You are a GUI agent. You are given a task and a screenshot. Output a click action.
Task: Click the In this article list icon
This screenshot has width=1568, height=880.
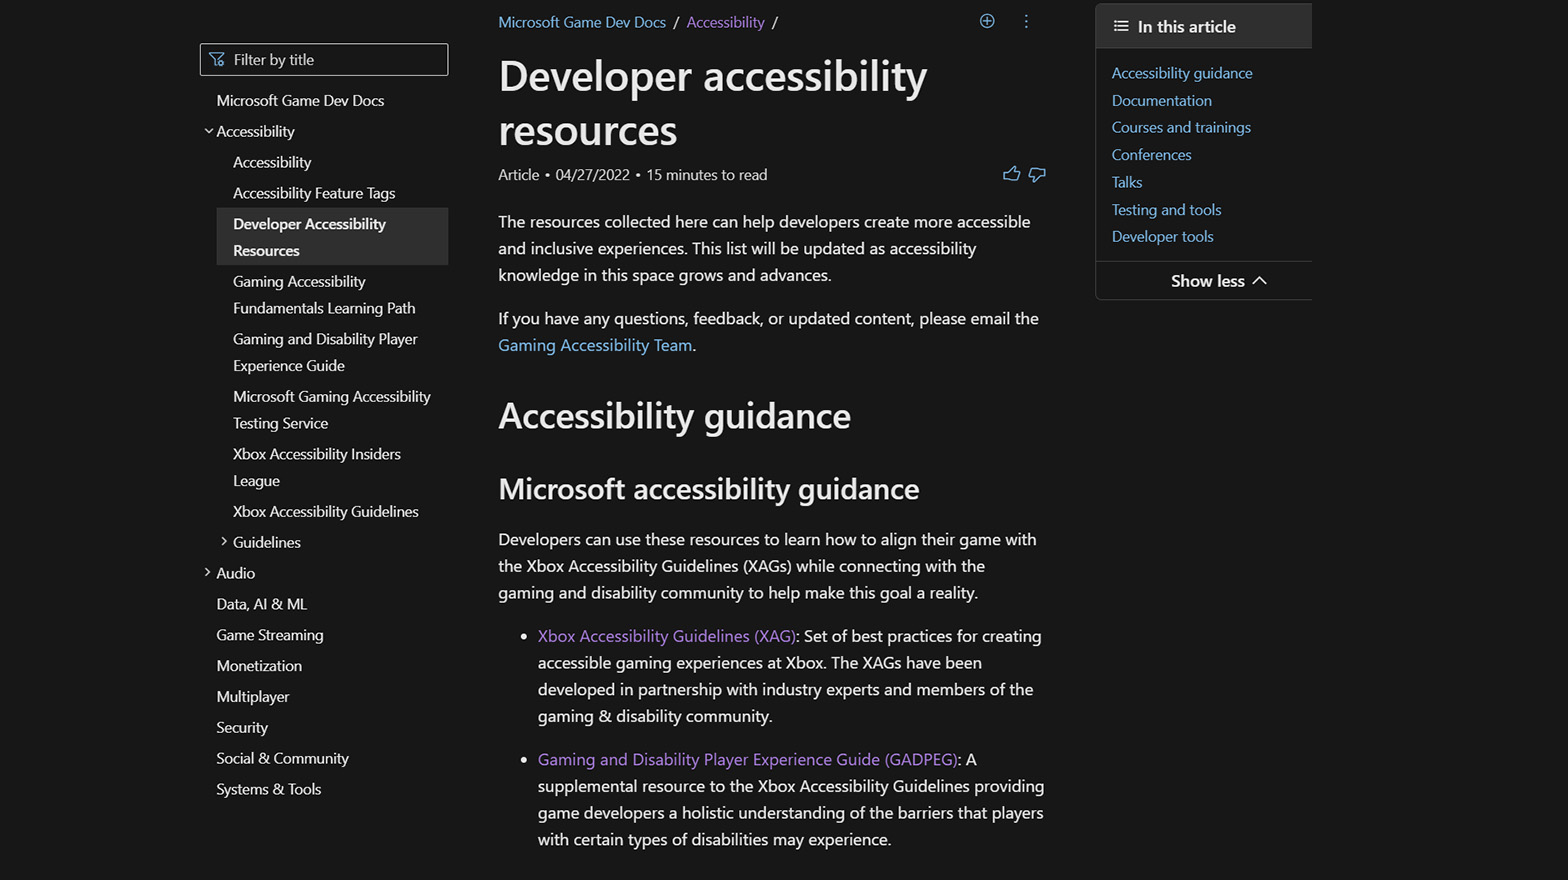tap(1121, 27)
